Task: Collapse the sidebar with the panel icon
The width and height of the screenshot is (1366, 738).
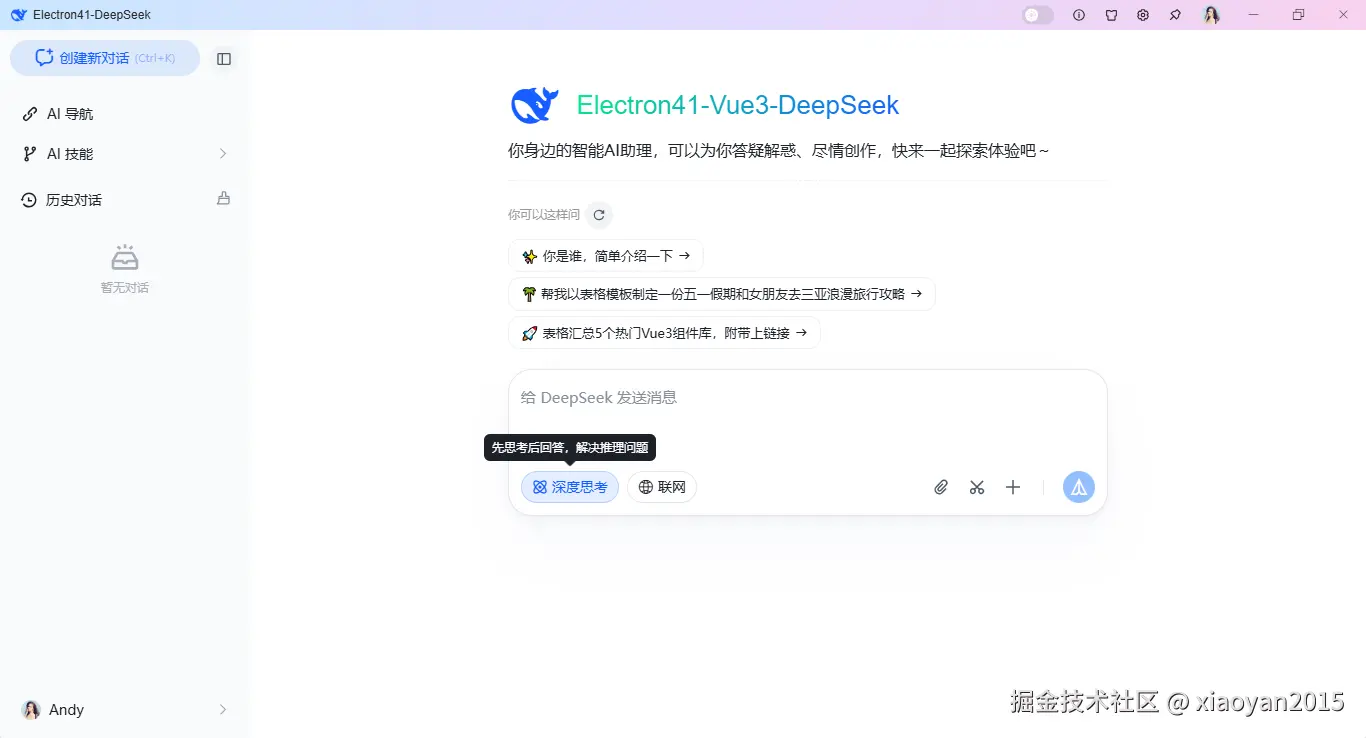Action: tap(224, 58)
